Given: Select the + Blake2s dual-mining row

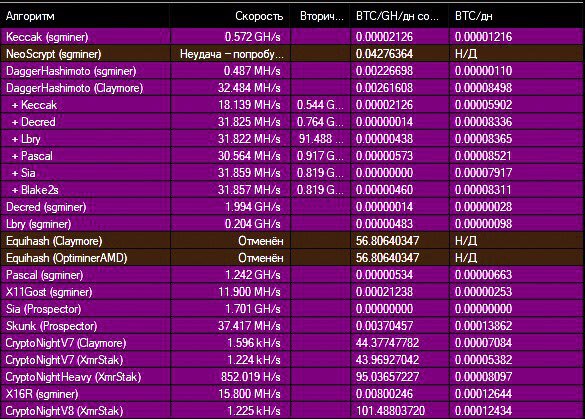Looking at the screenshot, I should 292,190.
